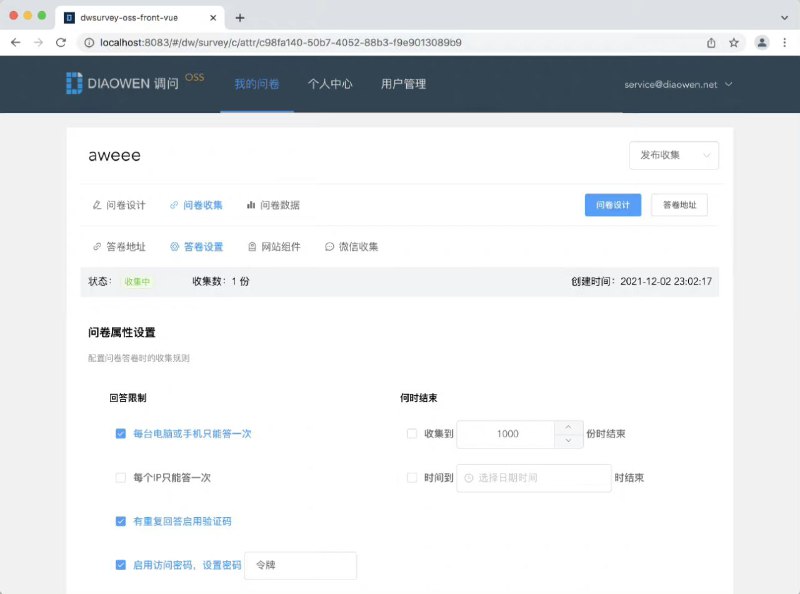Open the 用户管理 menu item
800x594 pixels.
(402, 85)
